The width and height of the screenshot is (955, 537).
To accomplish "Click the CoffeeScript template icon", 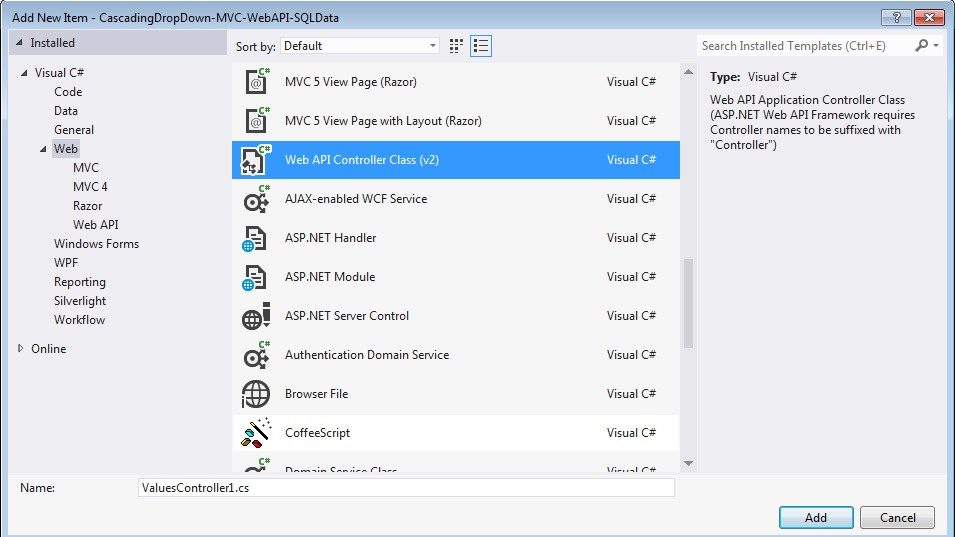I will [x=257, y=433].
